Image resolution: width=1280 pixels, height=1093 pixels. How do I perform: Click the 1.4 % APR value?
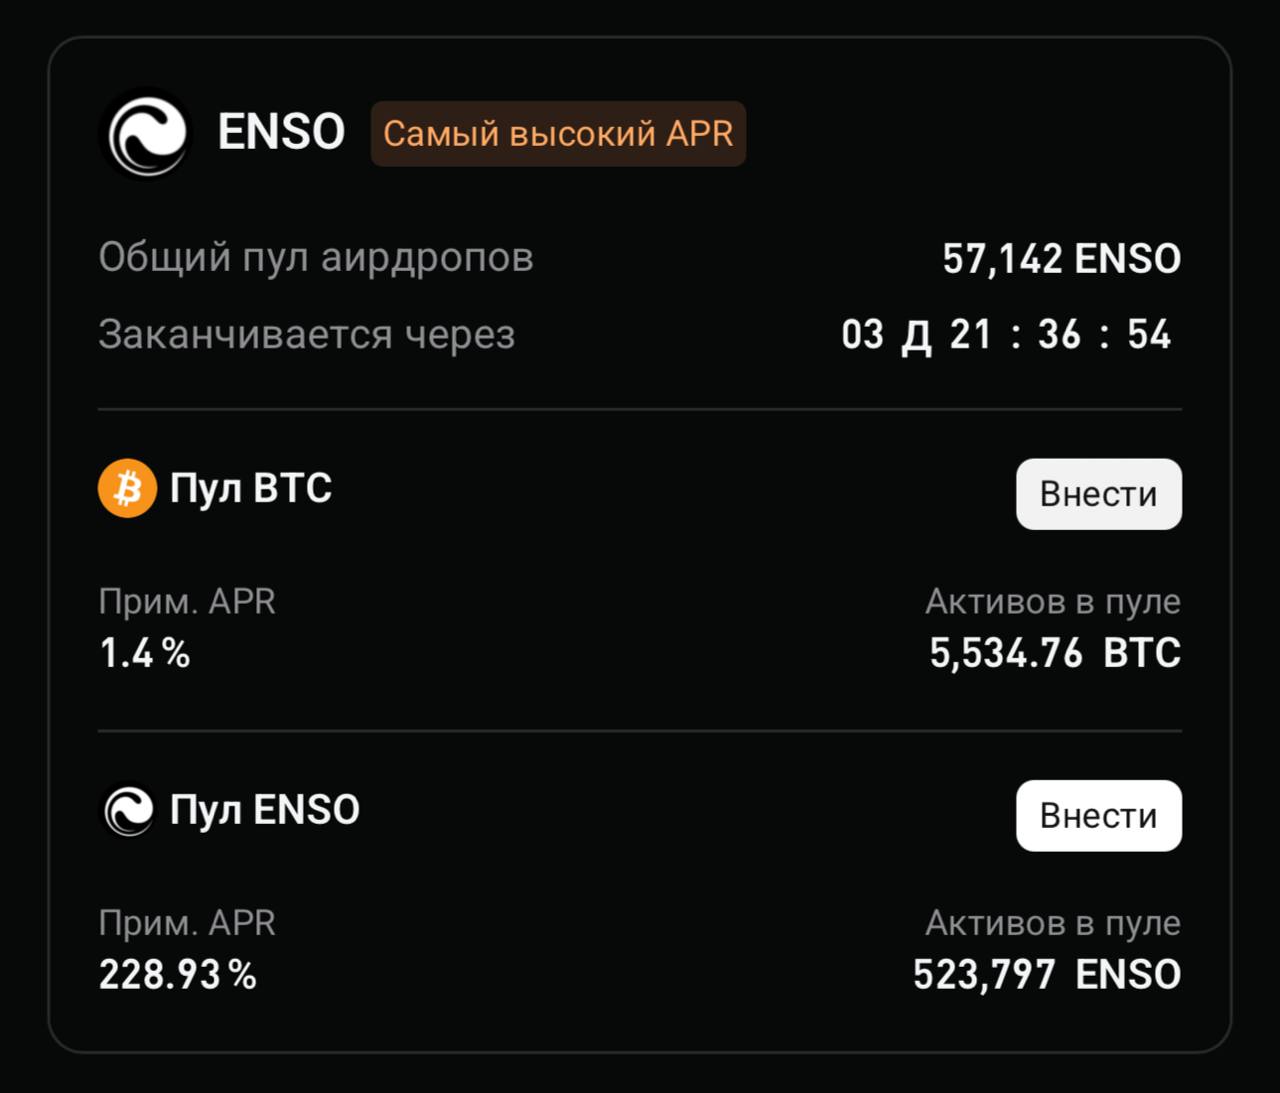click(x=143, y=653)
